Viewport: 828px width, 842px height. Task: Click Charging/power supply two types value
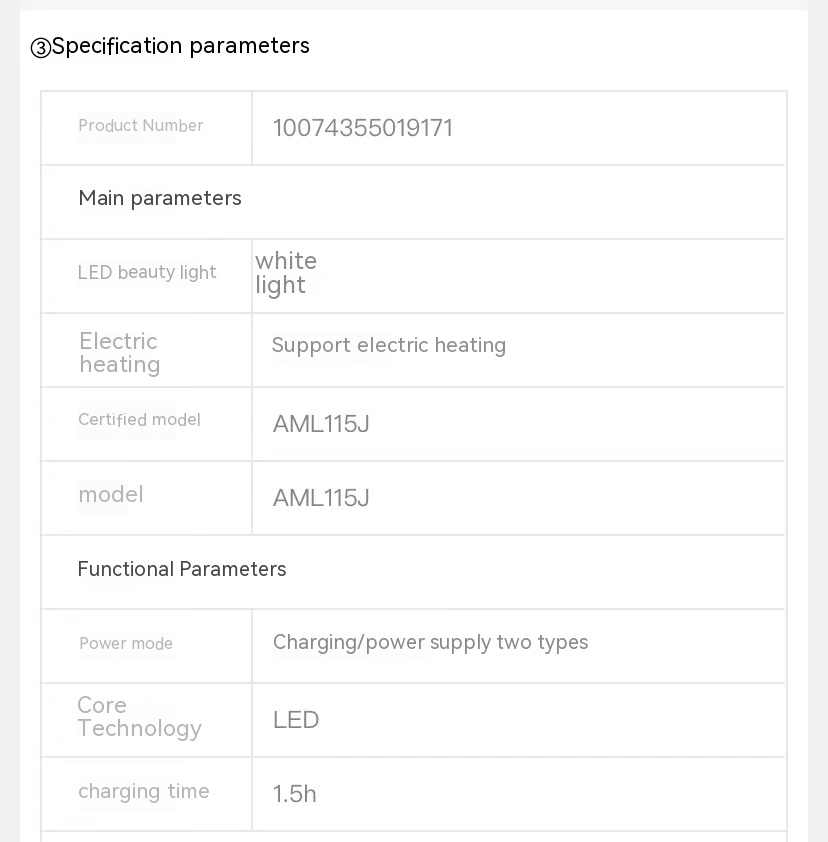(x=430, y=642)
